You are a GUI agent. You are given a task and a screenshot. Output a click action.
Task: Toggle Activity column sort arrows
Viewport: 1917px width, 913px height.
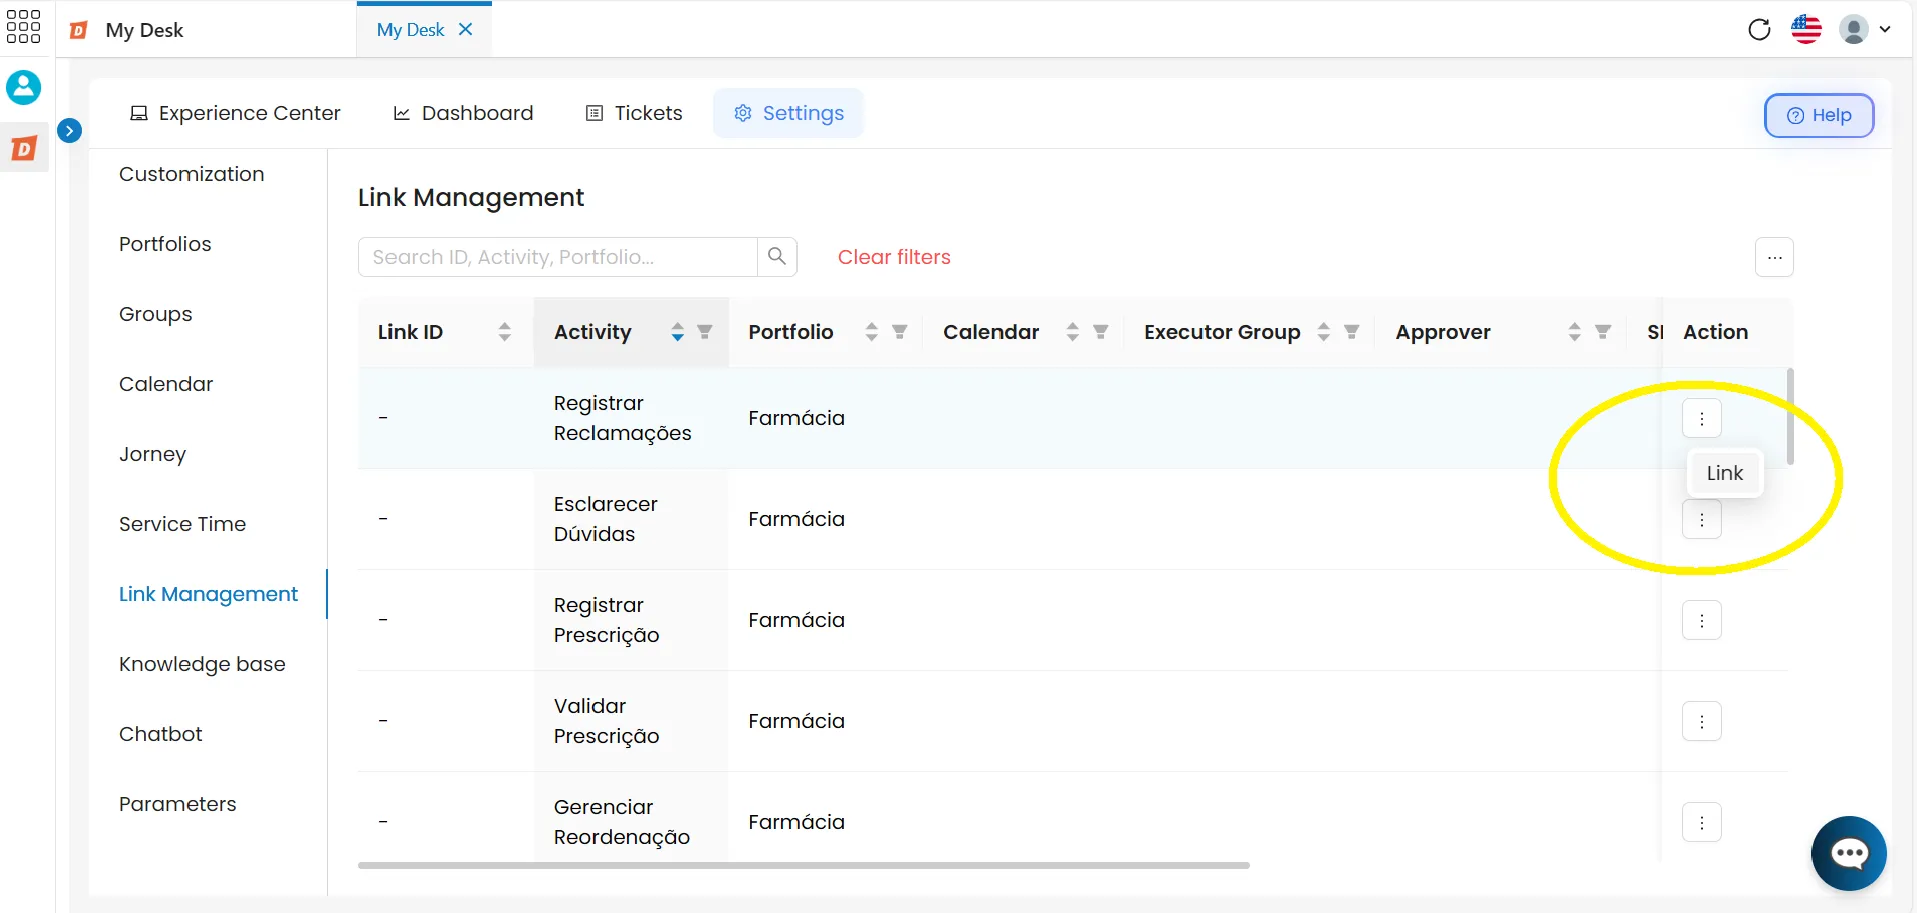point(677,332)
